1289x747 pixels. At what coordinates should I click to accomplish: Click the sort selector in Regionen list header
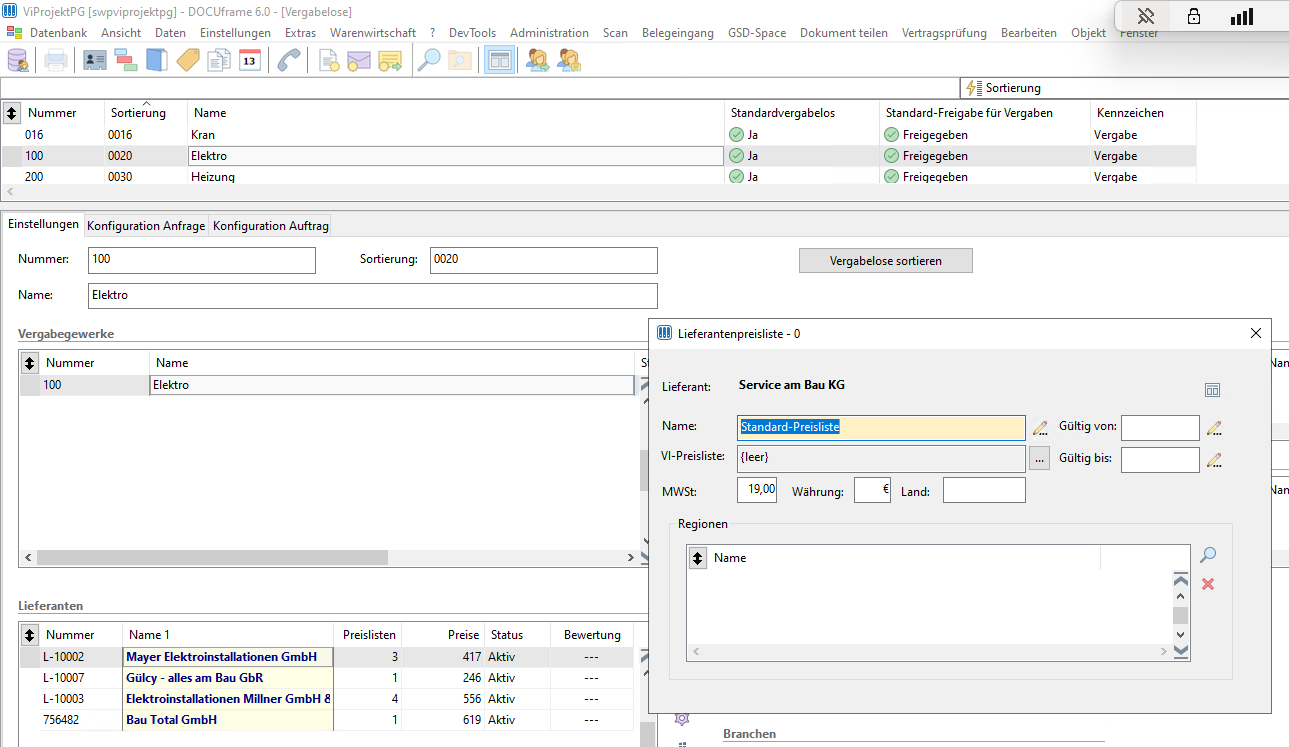(698, 558)
